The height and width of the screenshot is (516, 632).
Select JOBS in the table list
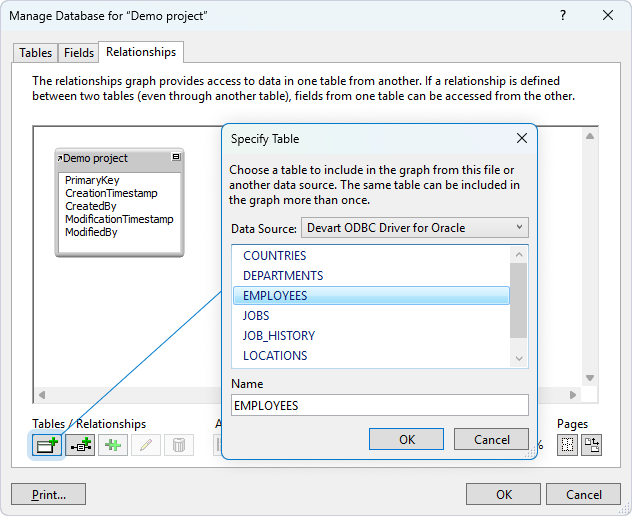pyautogui.click(x=371, y=316)
